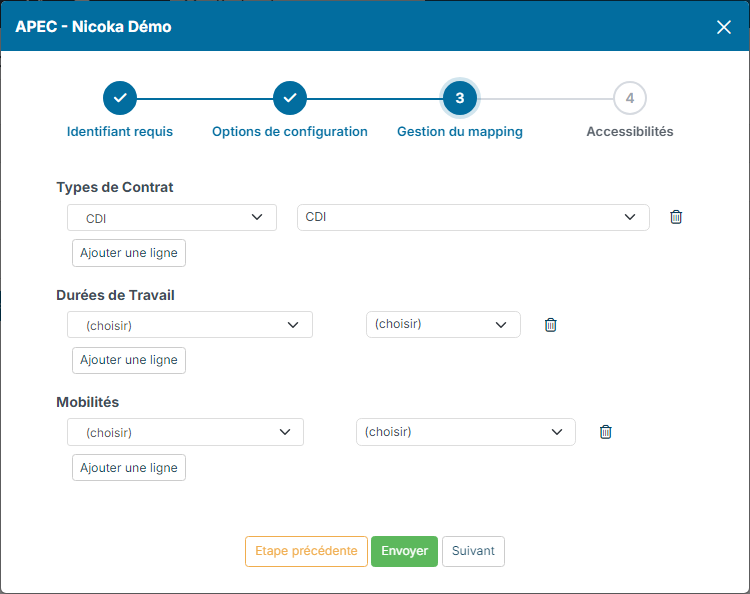Remove the Mobilités mapping row
Viewport: 750px width, 594px height.
(606, 432)
